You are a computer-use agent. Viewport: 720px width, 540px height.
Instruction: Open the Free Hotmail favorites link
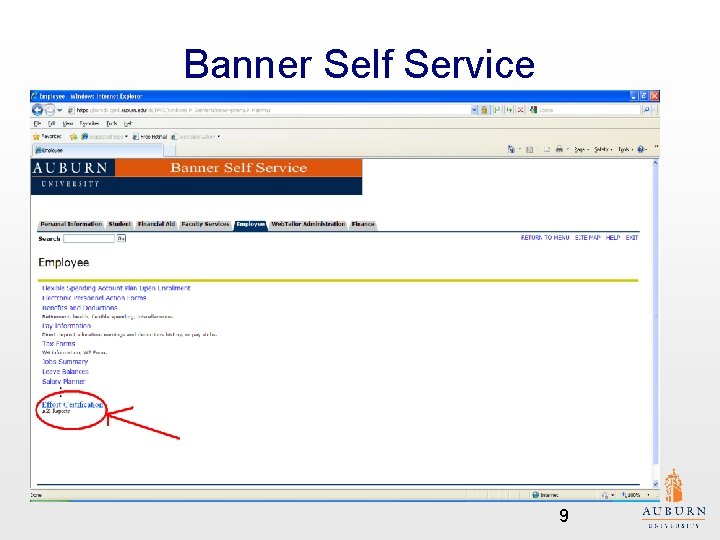point(150,136)
